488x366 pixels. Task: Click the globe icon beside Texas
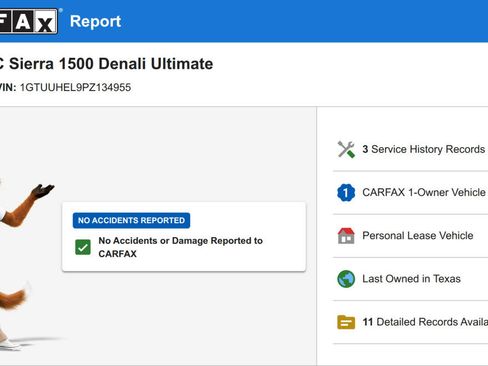tap(346, 279)
